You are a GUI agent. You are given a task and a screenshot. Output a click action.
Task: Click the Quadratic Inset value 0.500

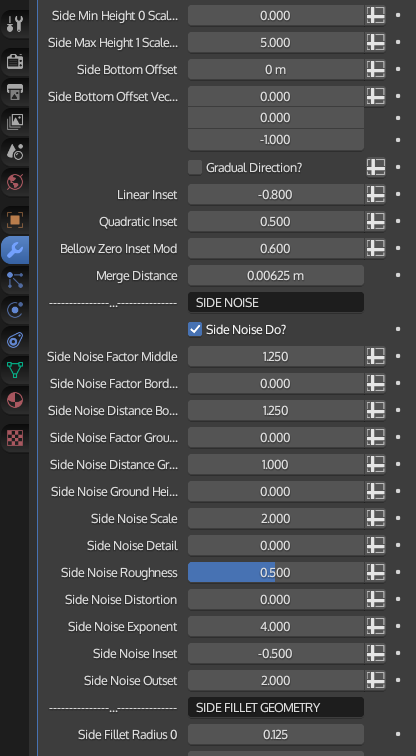(276, 222)
